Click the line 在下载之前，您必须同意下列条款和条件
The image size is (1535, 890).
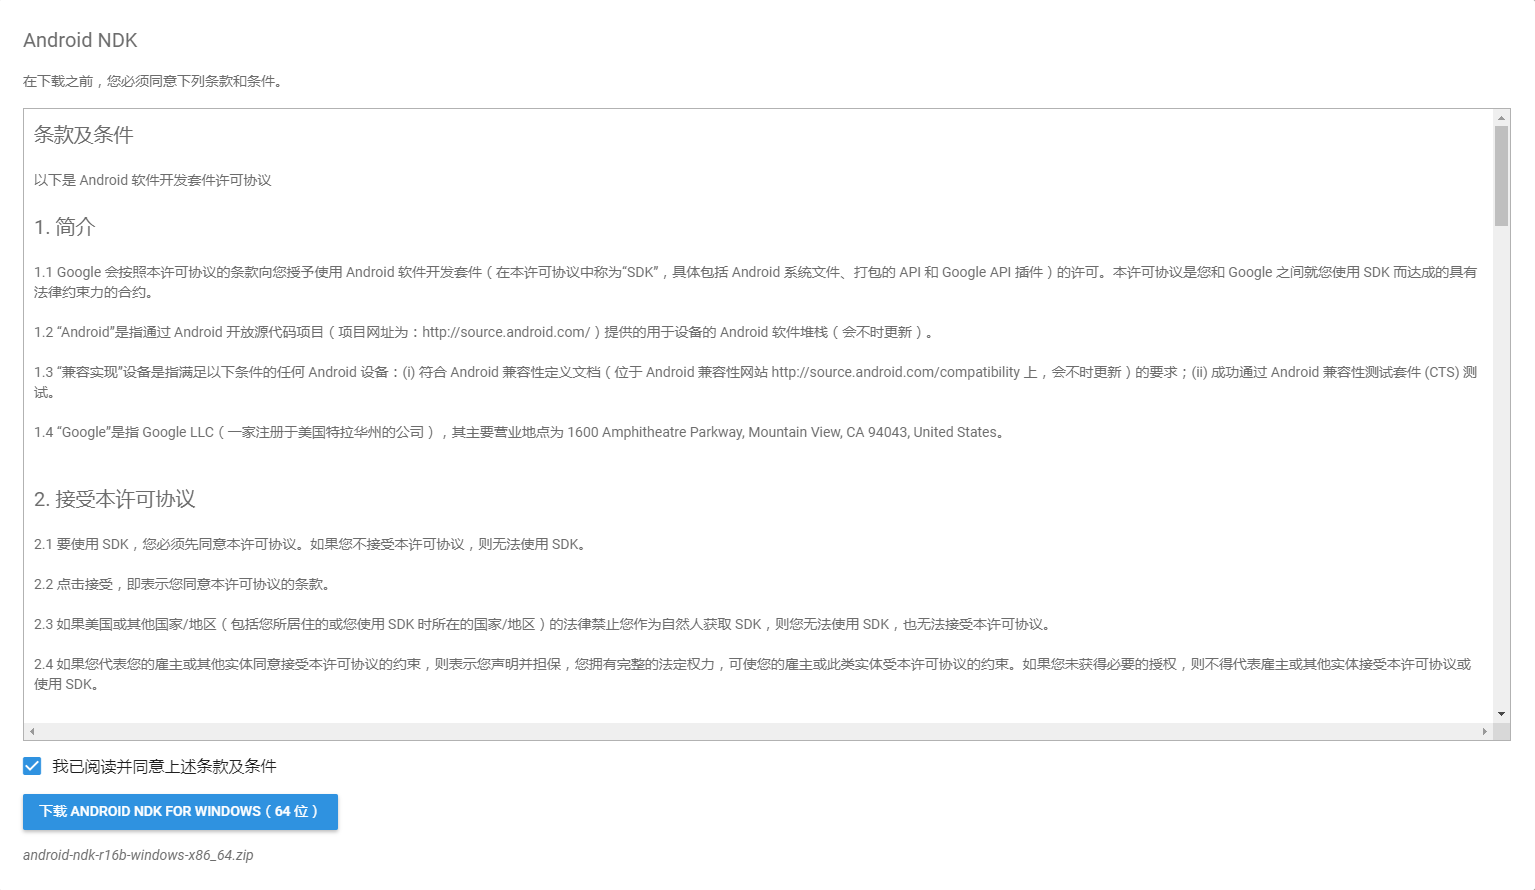(x=154, y=81)
